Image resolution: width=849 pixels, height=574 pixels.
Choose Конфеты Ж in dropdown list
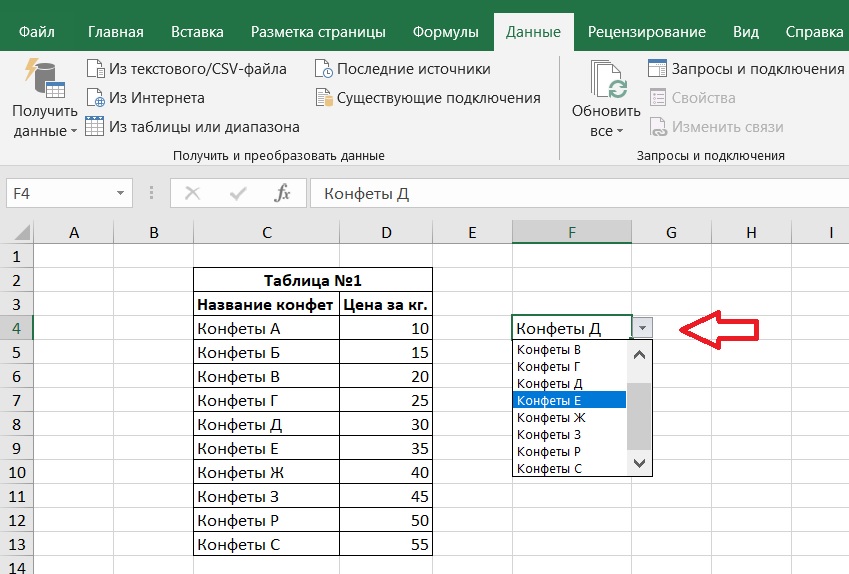coord(569,418)
